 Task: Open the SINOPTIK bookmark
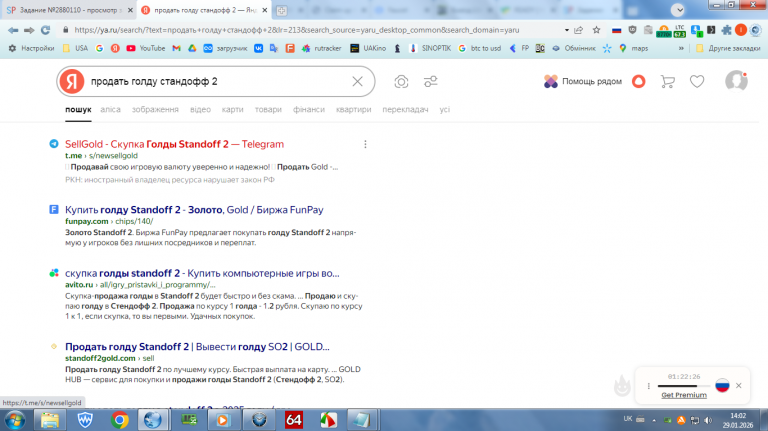[x=431, y=48]
